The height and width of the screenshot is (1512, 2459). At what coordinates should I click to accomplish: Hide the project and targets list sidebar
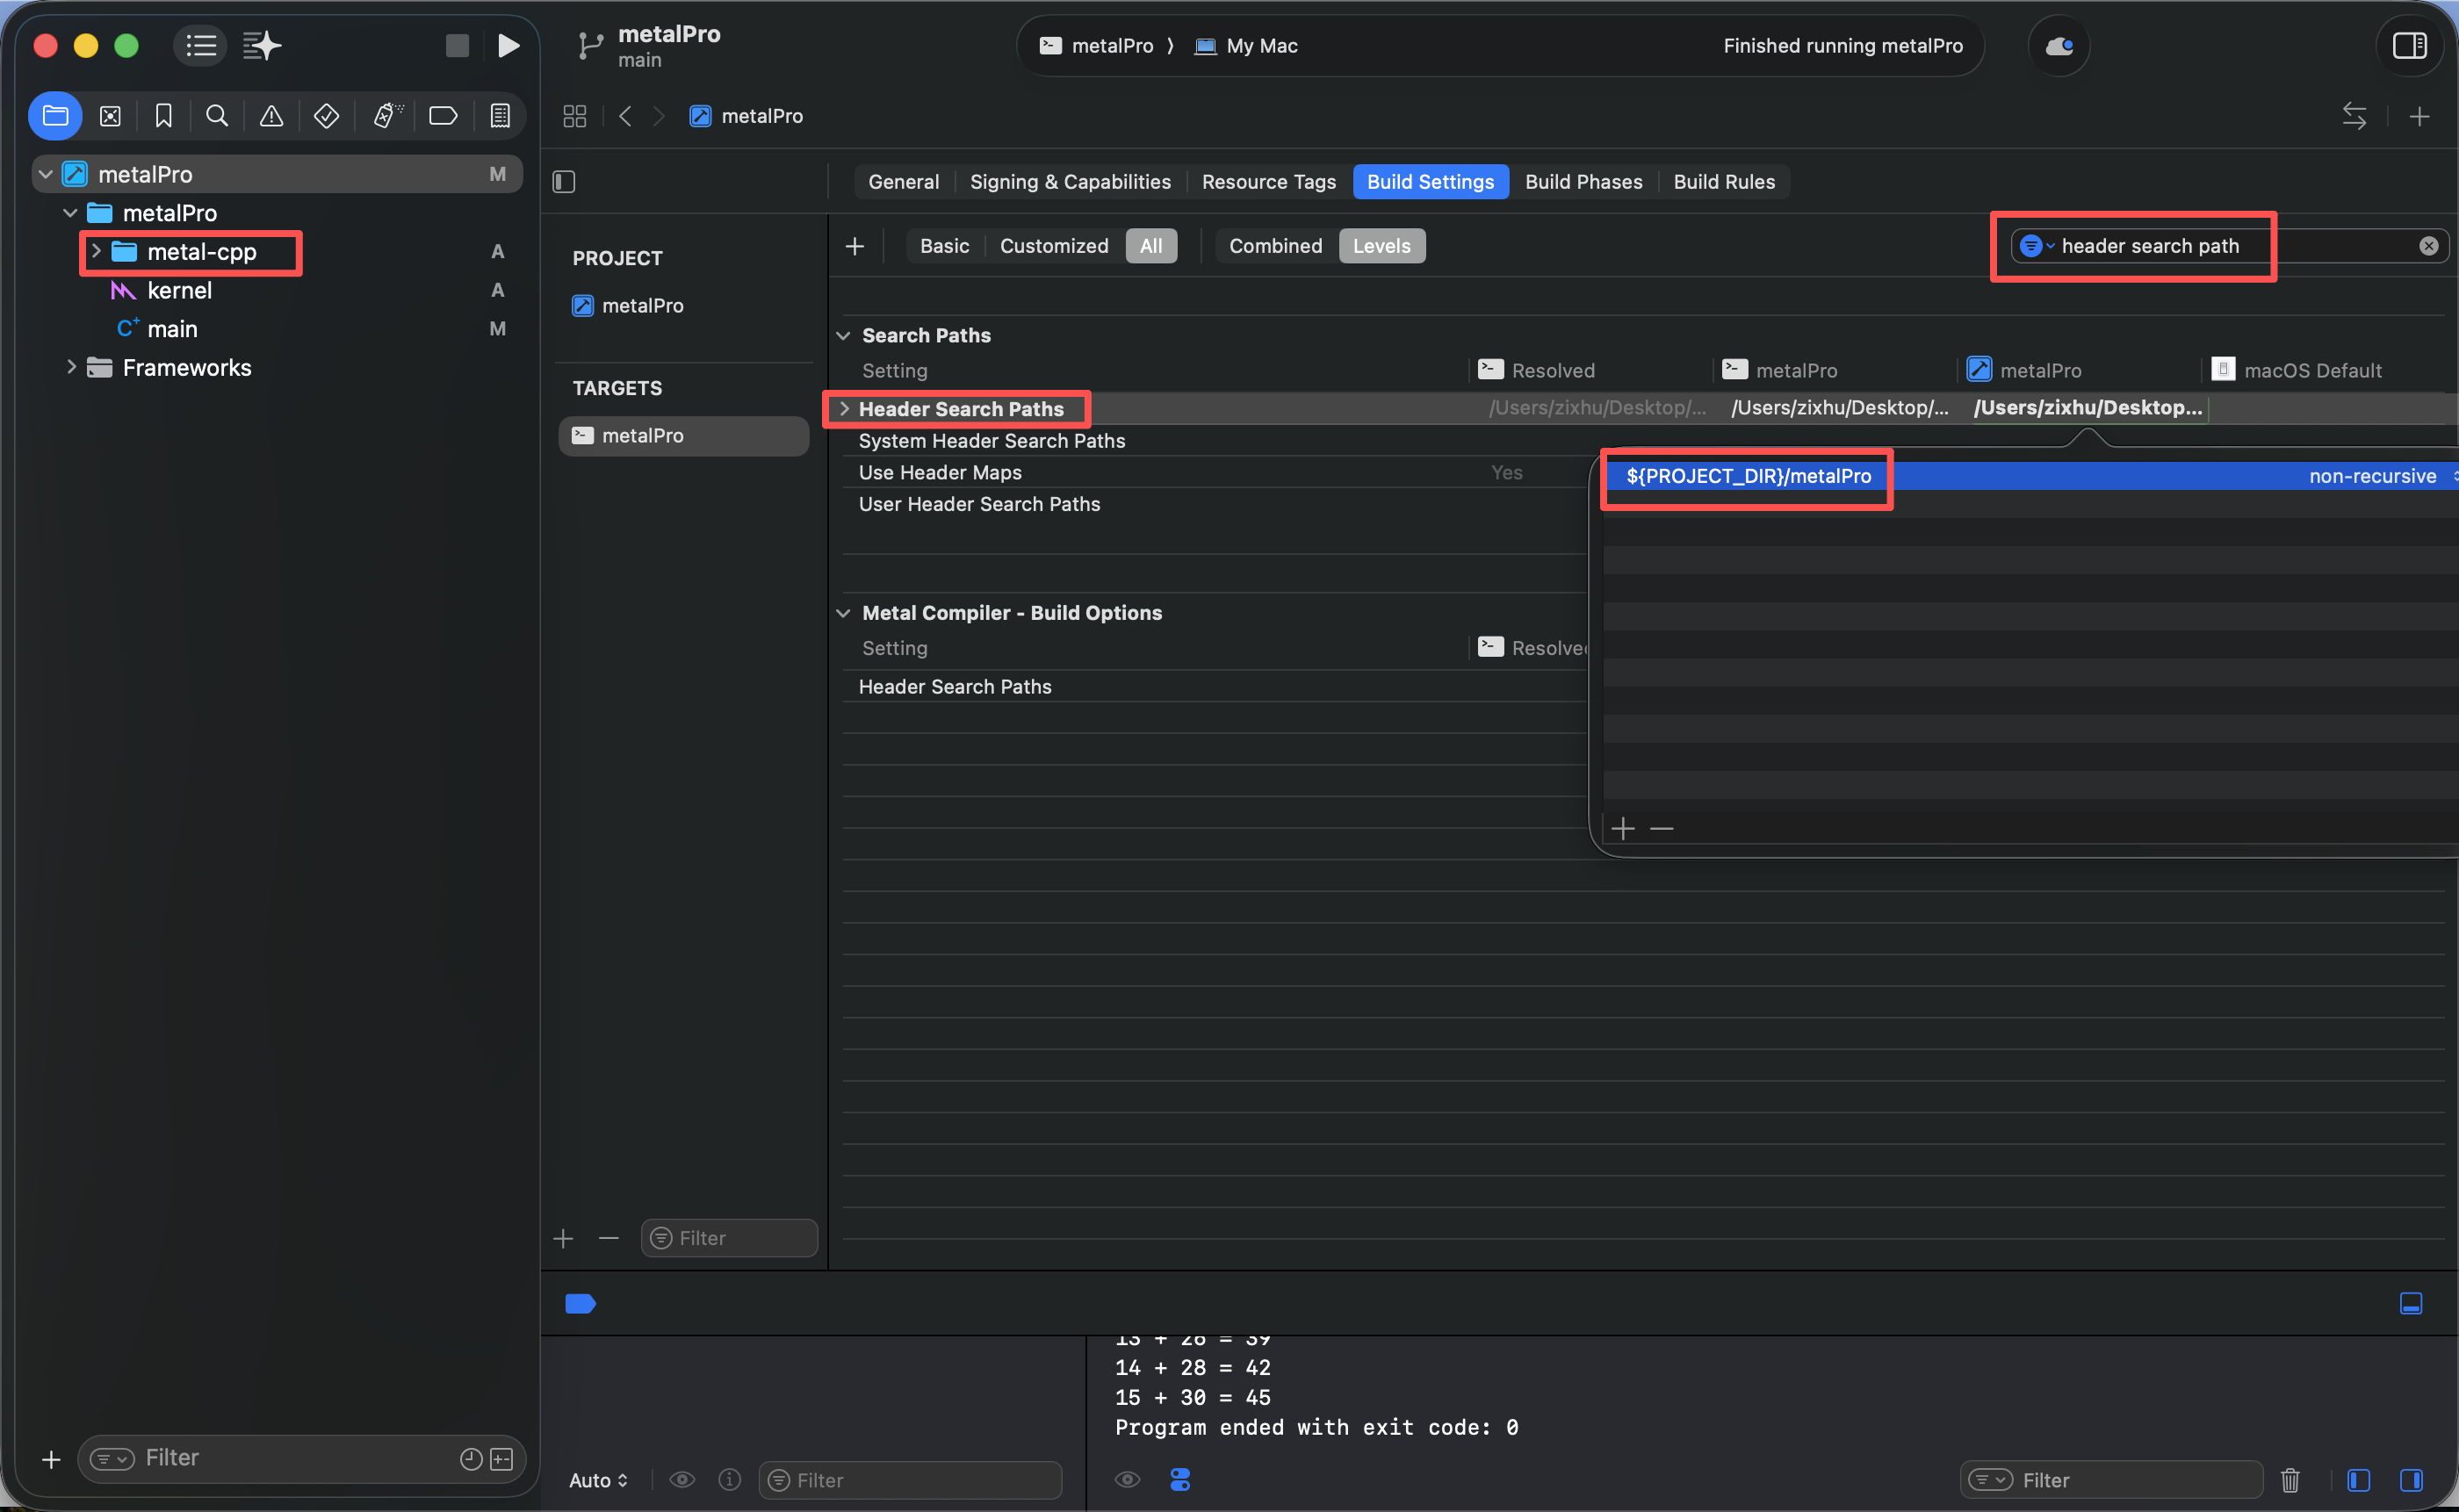point(564,182)
